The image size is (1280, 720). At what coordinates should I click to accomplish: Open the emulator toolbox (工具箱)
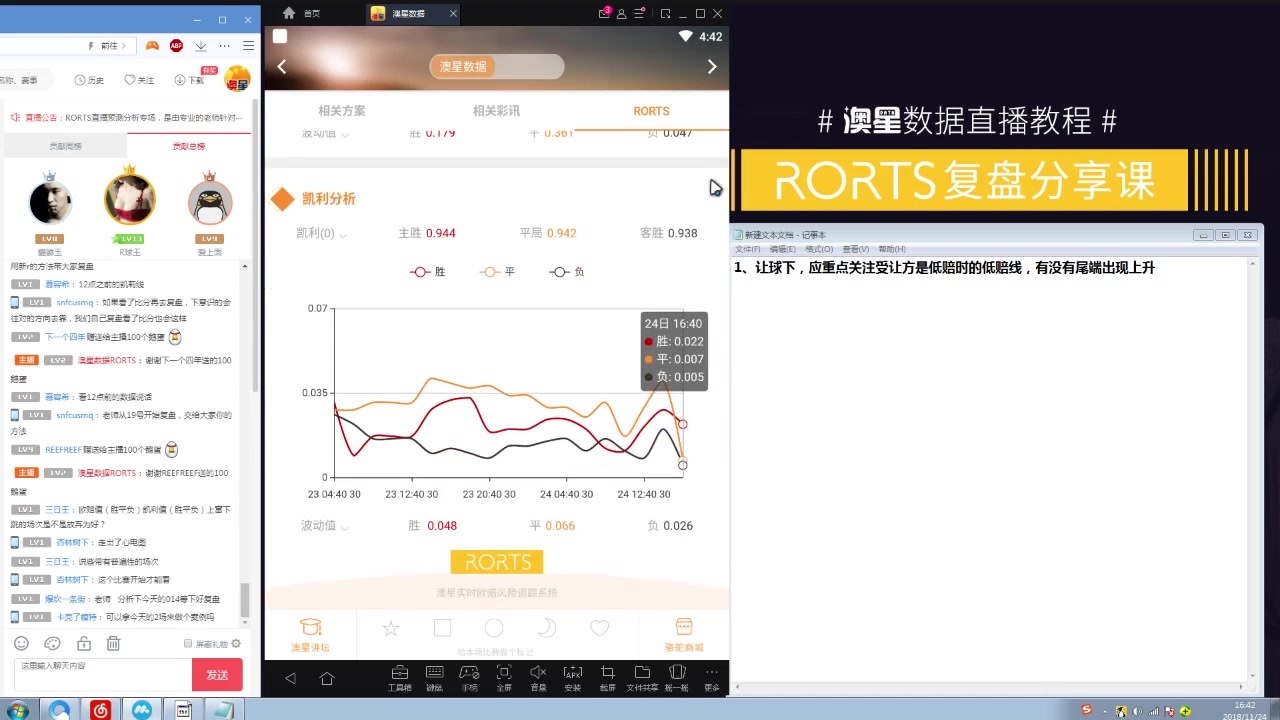coord(400,678)
